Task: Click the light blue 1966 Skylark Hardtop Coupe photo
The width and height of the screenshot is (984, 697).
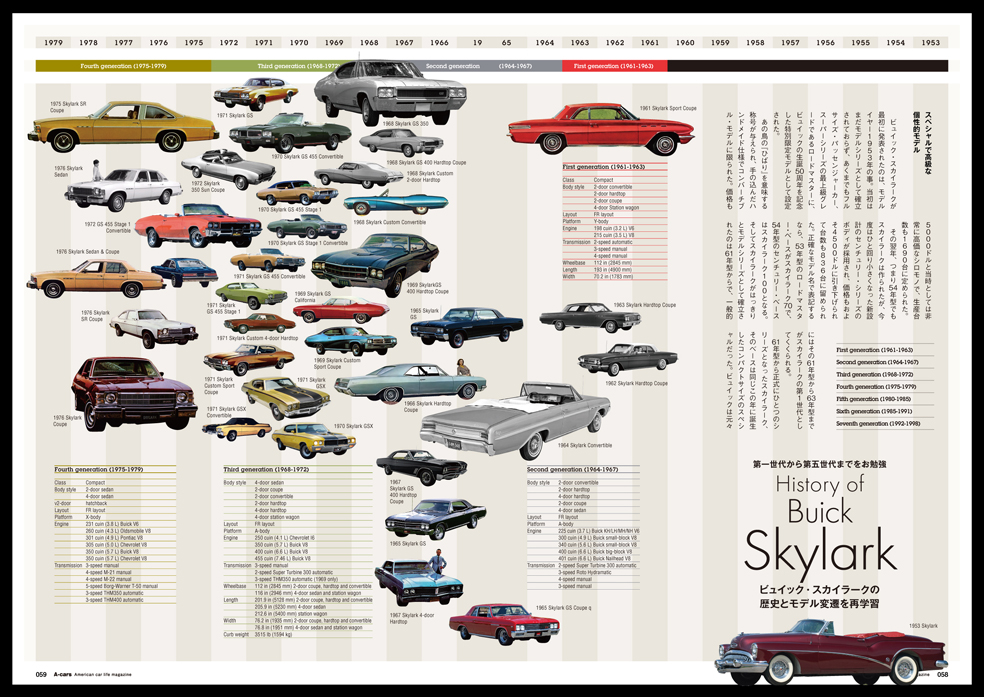Action: (410, 382)
